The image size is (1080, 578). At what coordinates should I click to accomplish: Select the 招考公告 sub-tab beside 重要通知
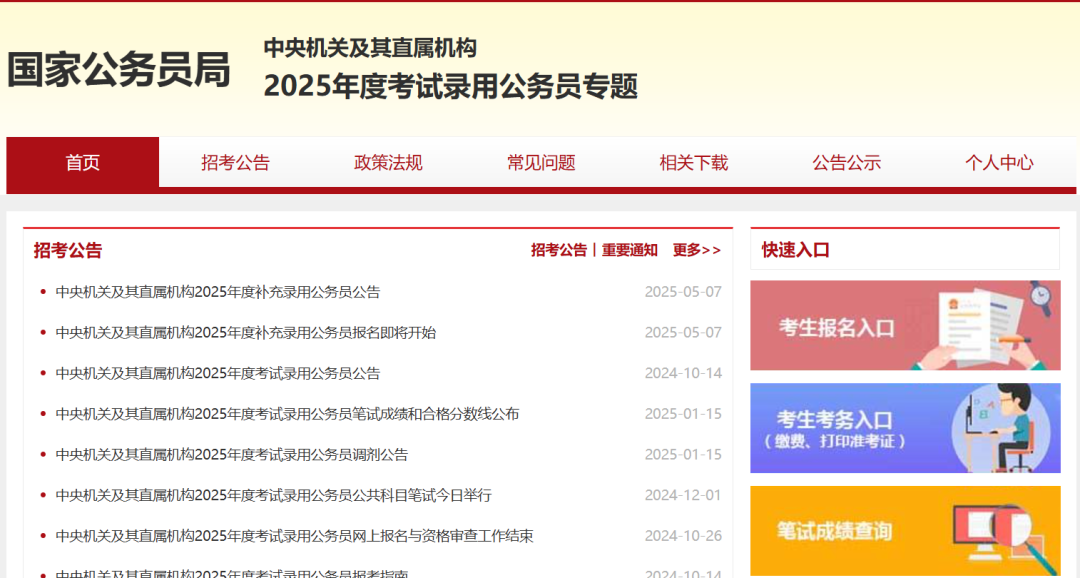(558, 250)
